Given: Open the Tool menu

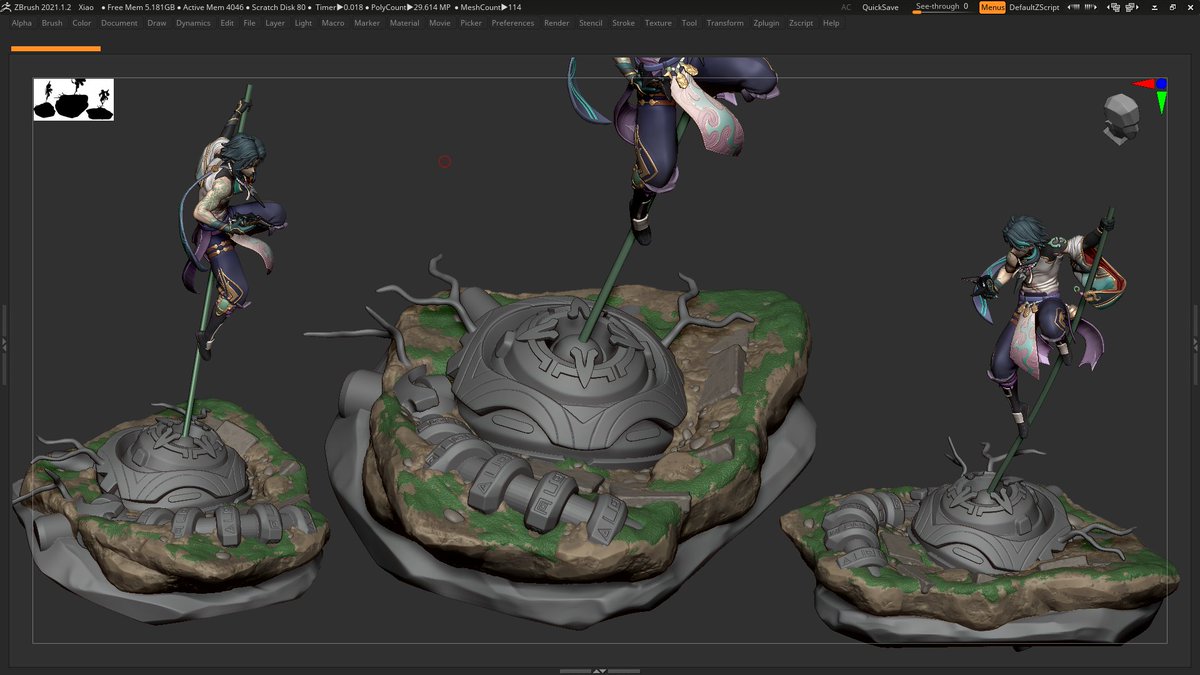Looking at the screenshot, I should 689,23.
